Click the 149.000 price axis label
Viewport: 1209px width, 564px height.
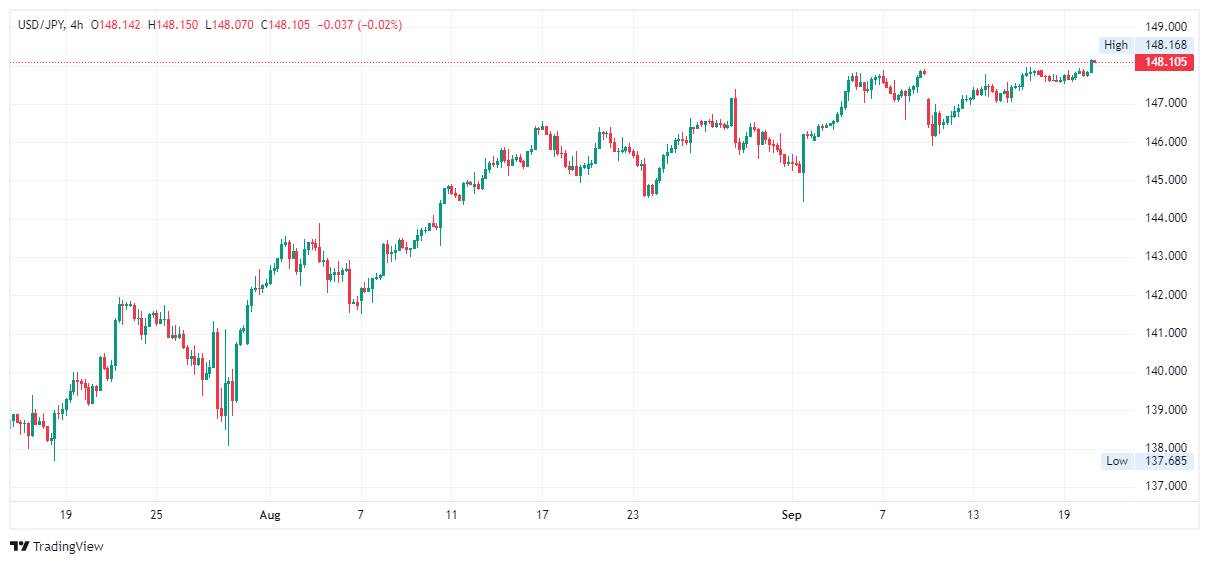tap(1165, 26)
